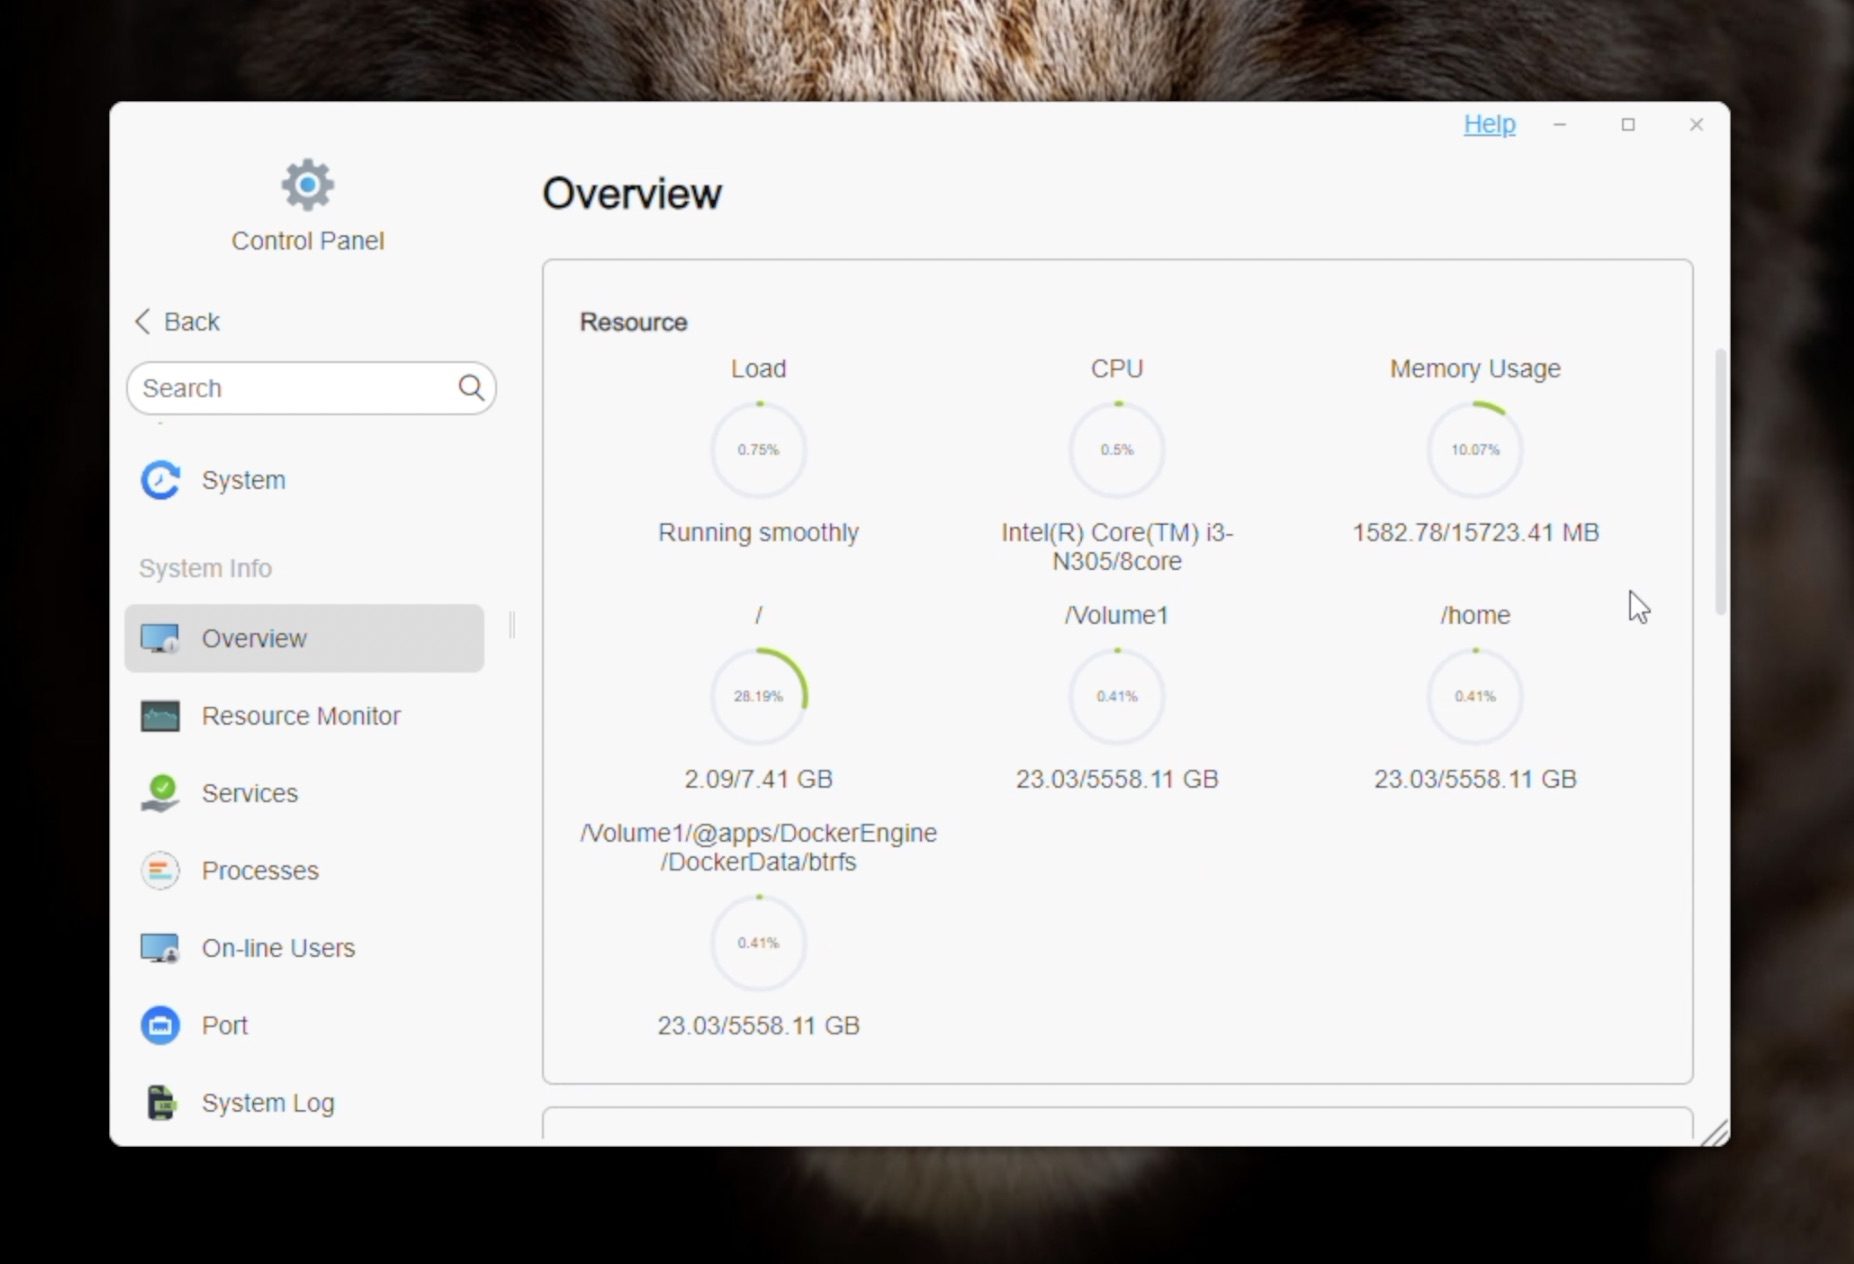Click the Memory Usage gauge
The height and width of the screenshot is (1264, 1854).
(1475, 450)
